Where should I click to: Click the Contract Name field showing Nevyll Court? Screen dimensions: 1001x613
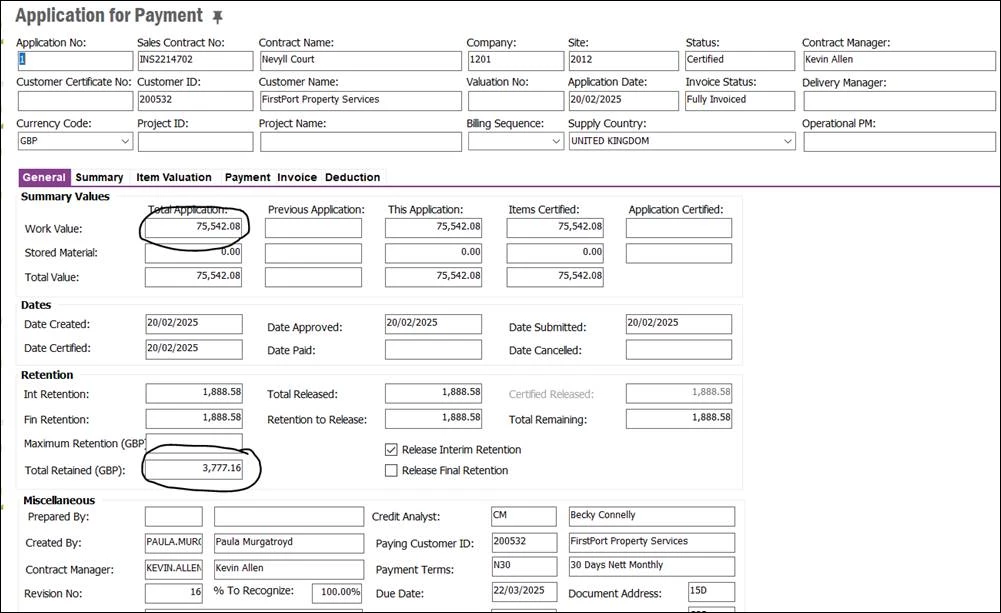click(x=361, y=61)
